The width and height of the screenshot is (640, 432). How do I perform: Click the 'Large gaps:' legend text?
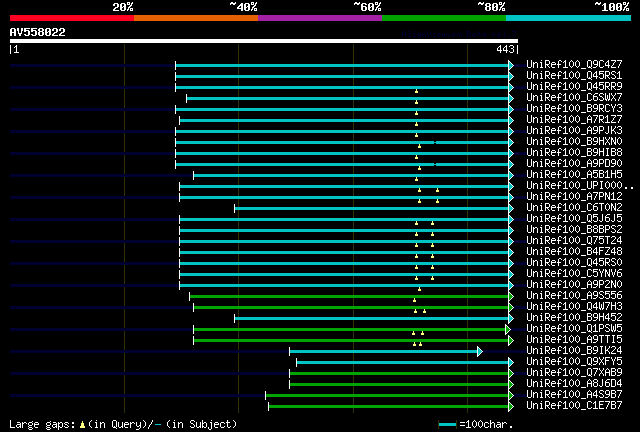pos(43,424)
